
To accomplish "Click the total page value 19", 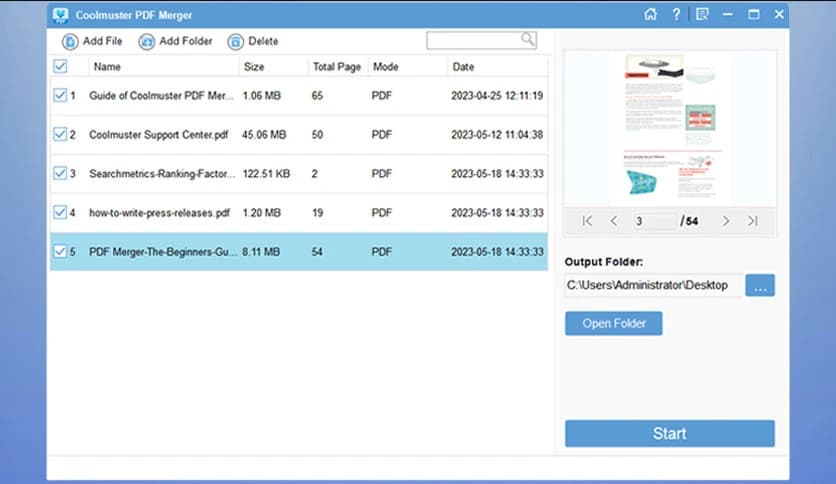I will point(317,213).
